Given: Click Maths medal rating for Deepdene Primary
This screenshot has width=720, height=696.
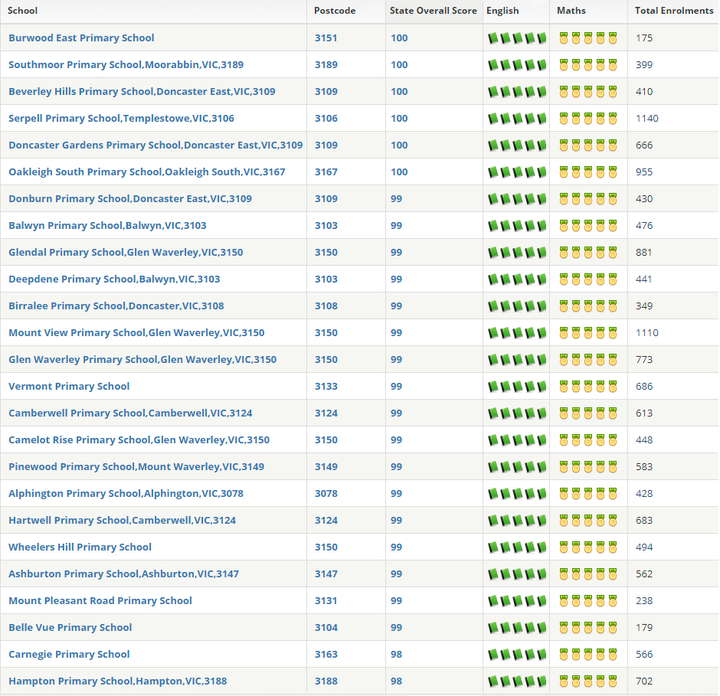Looking at the screenshot, I should 588,279.
